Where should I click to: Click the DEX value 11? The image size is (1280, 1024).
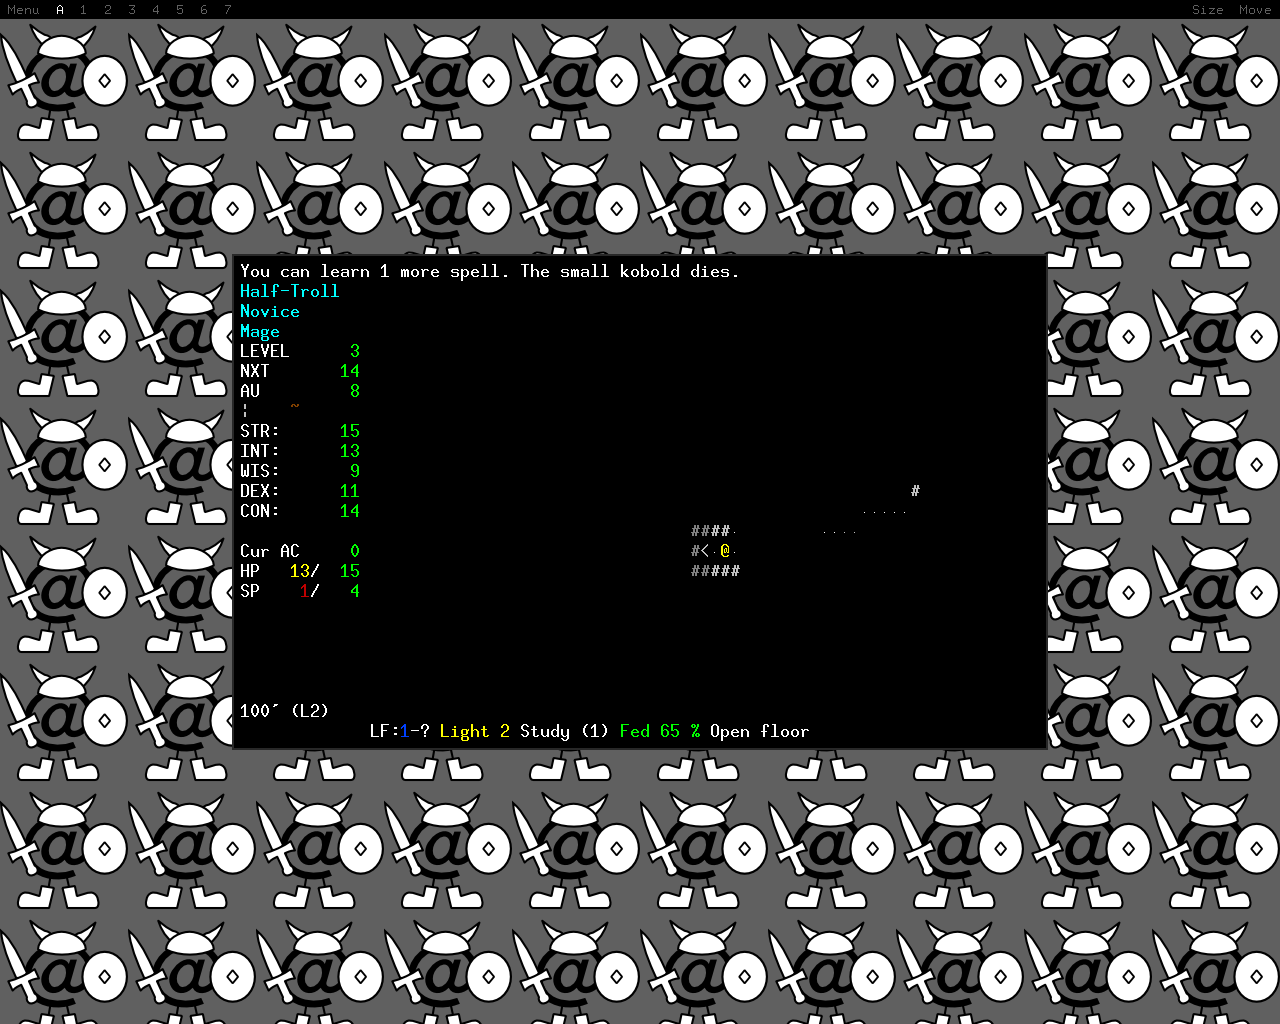coord(350,491)
